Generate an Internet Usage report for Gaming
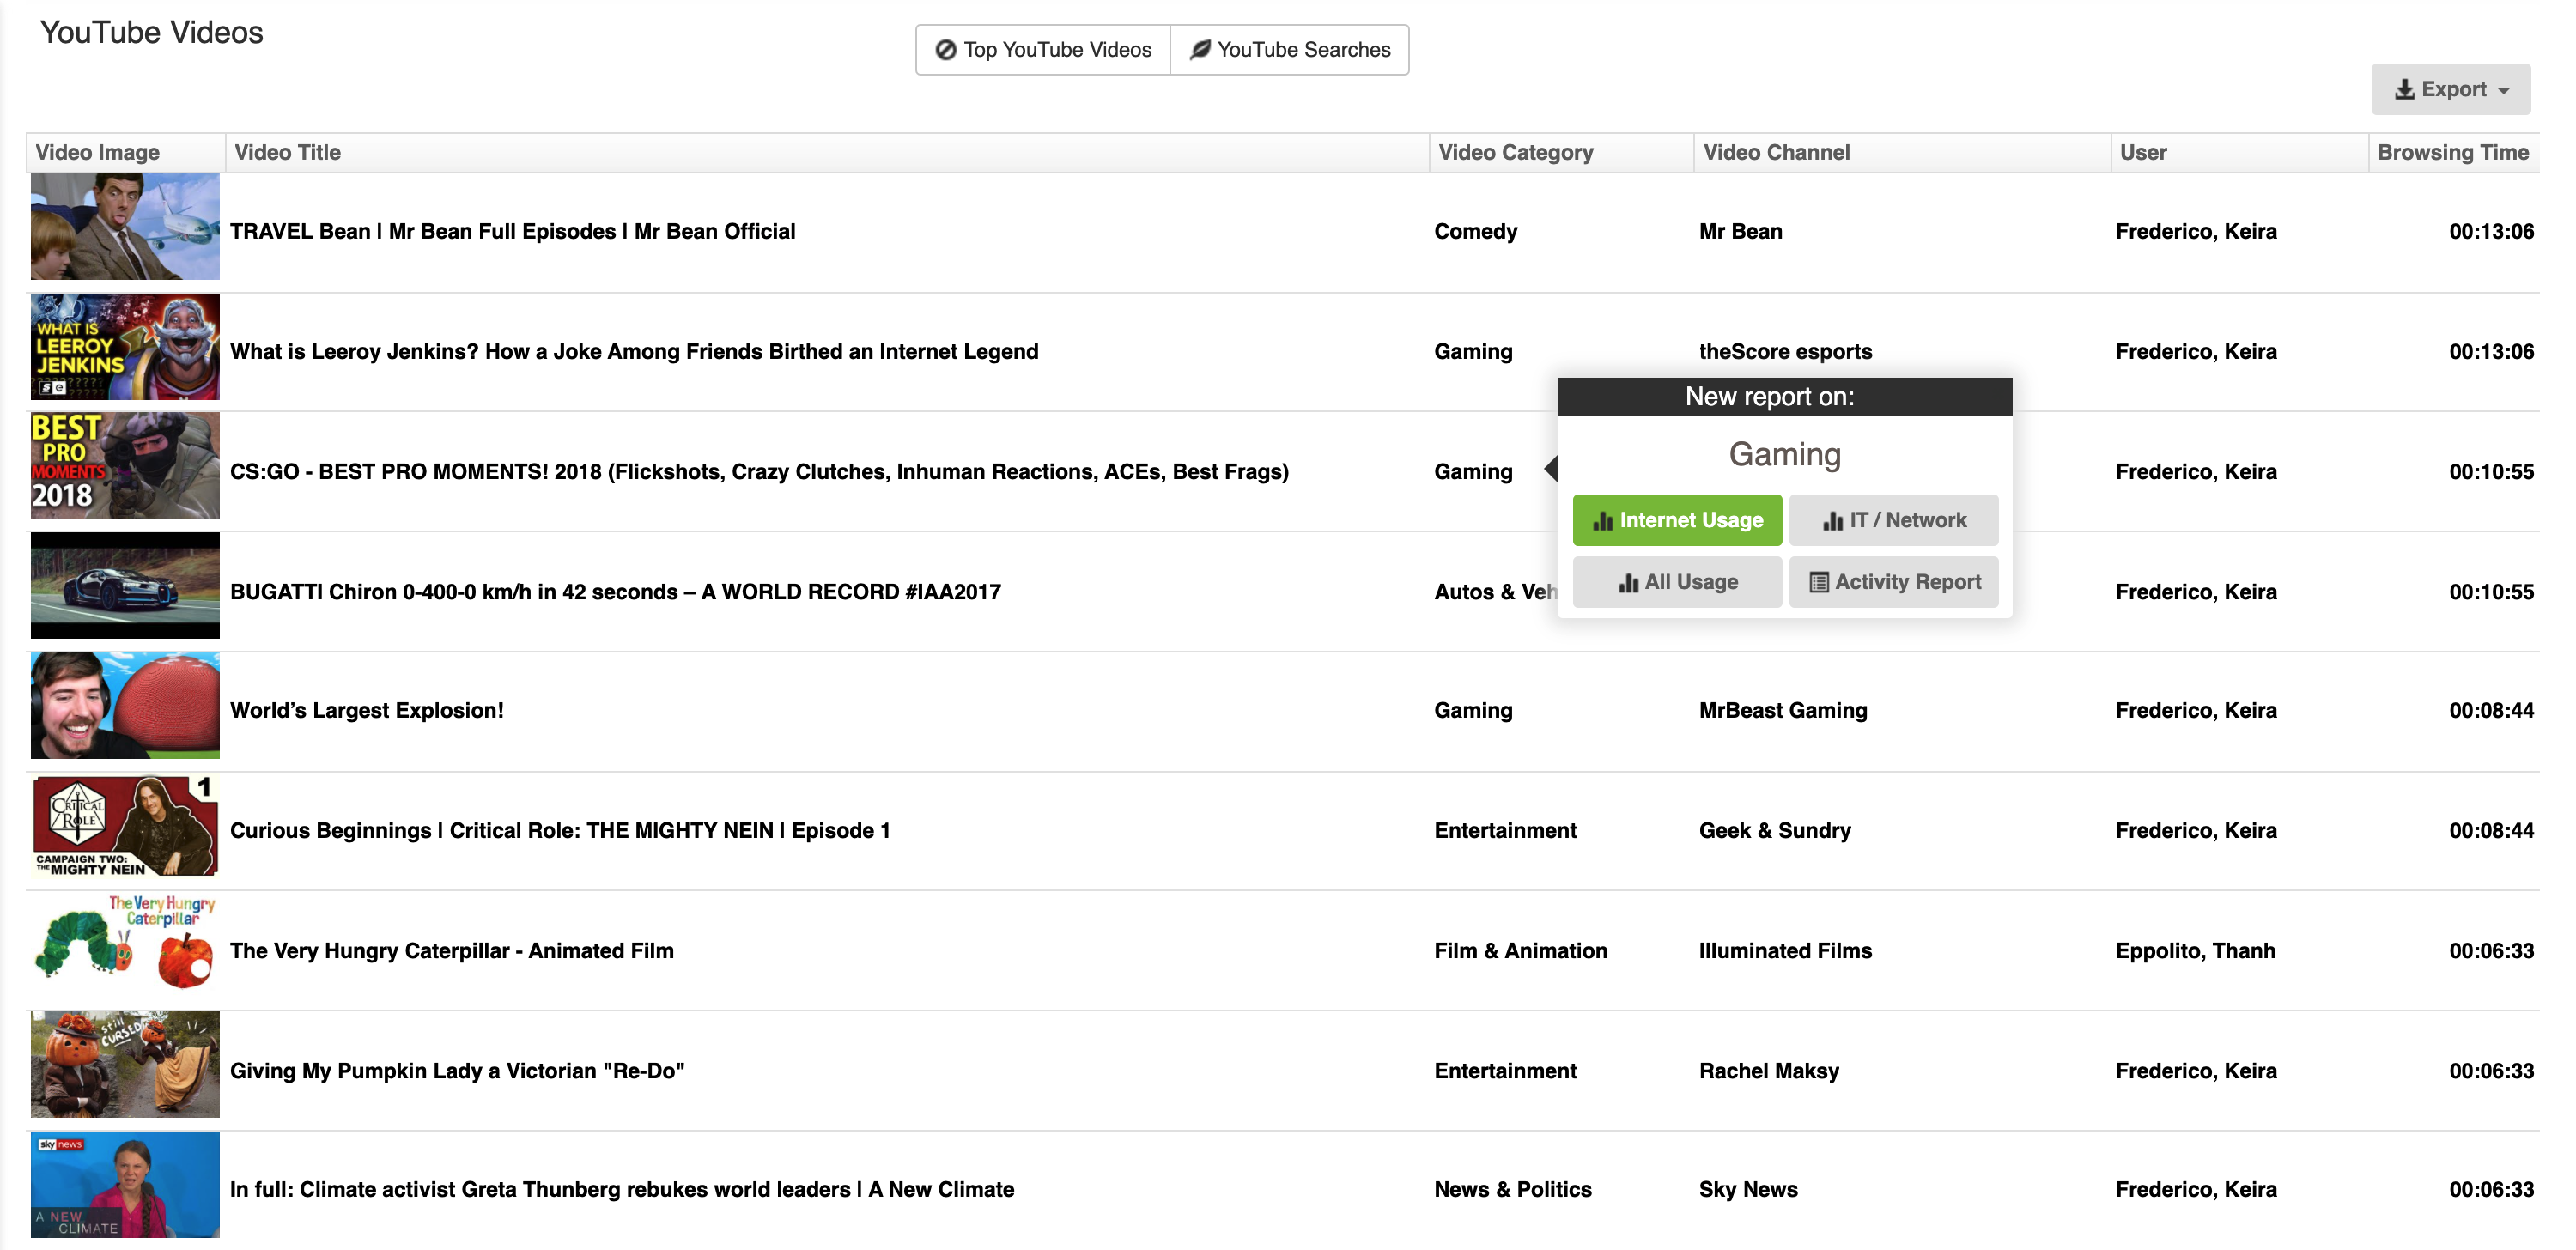 click(x=1677, y=520)
